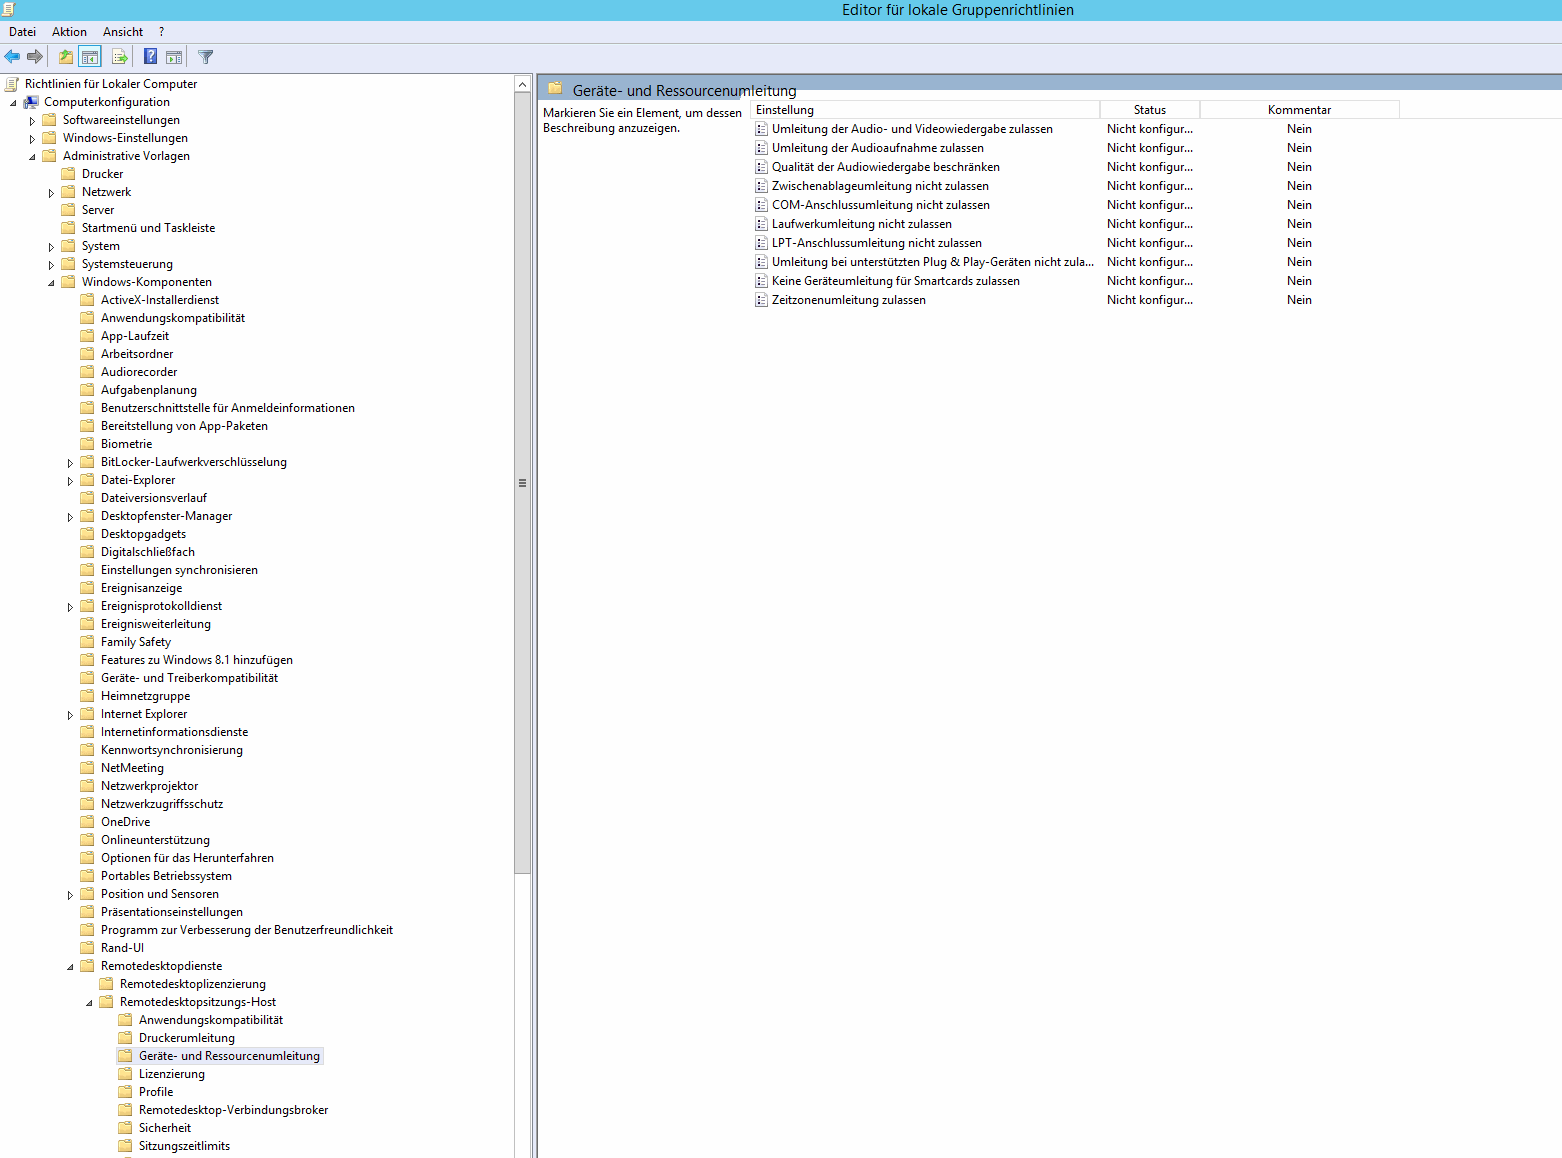Screen dimensions: 1562x1158
Task: Expand the Netzwerk folder node
Action: [x=51, y=193]
